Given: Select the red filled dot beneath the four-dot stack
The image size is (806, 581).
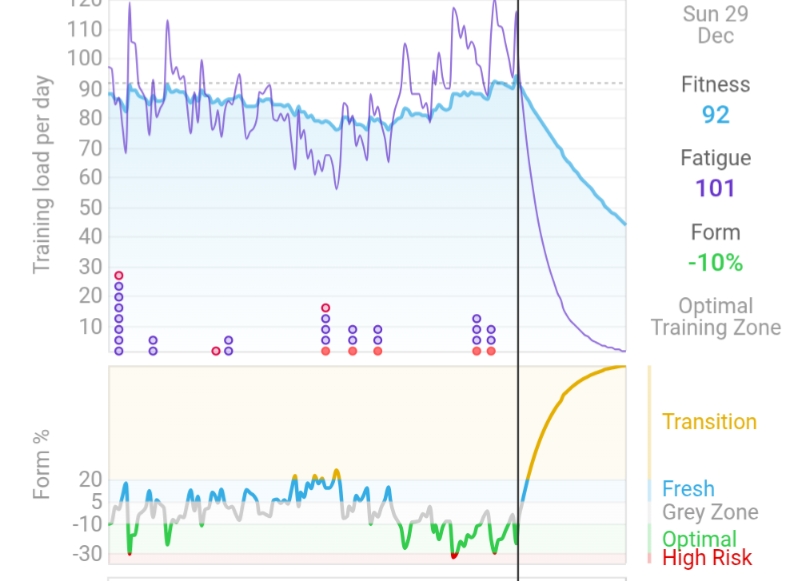Looking at the screenshot, I should pos(325,351).
